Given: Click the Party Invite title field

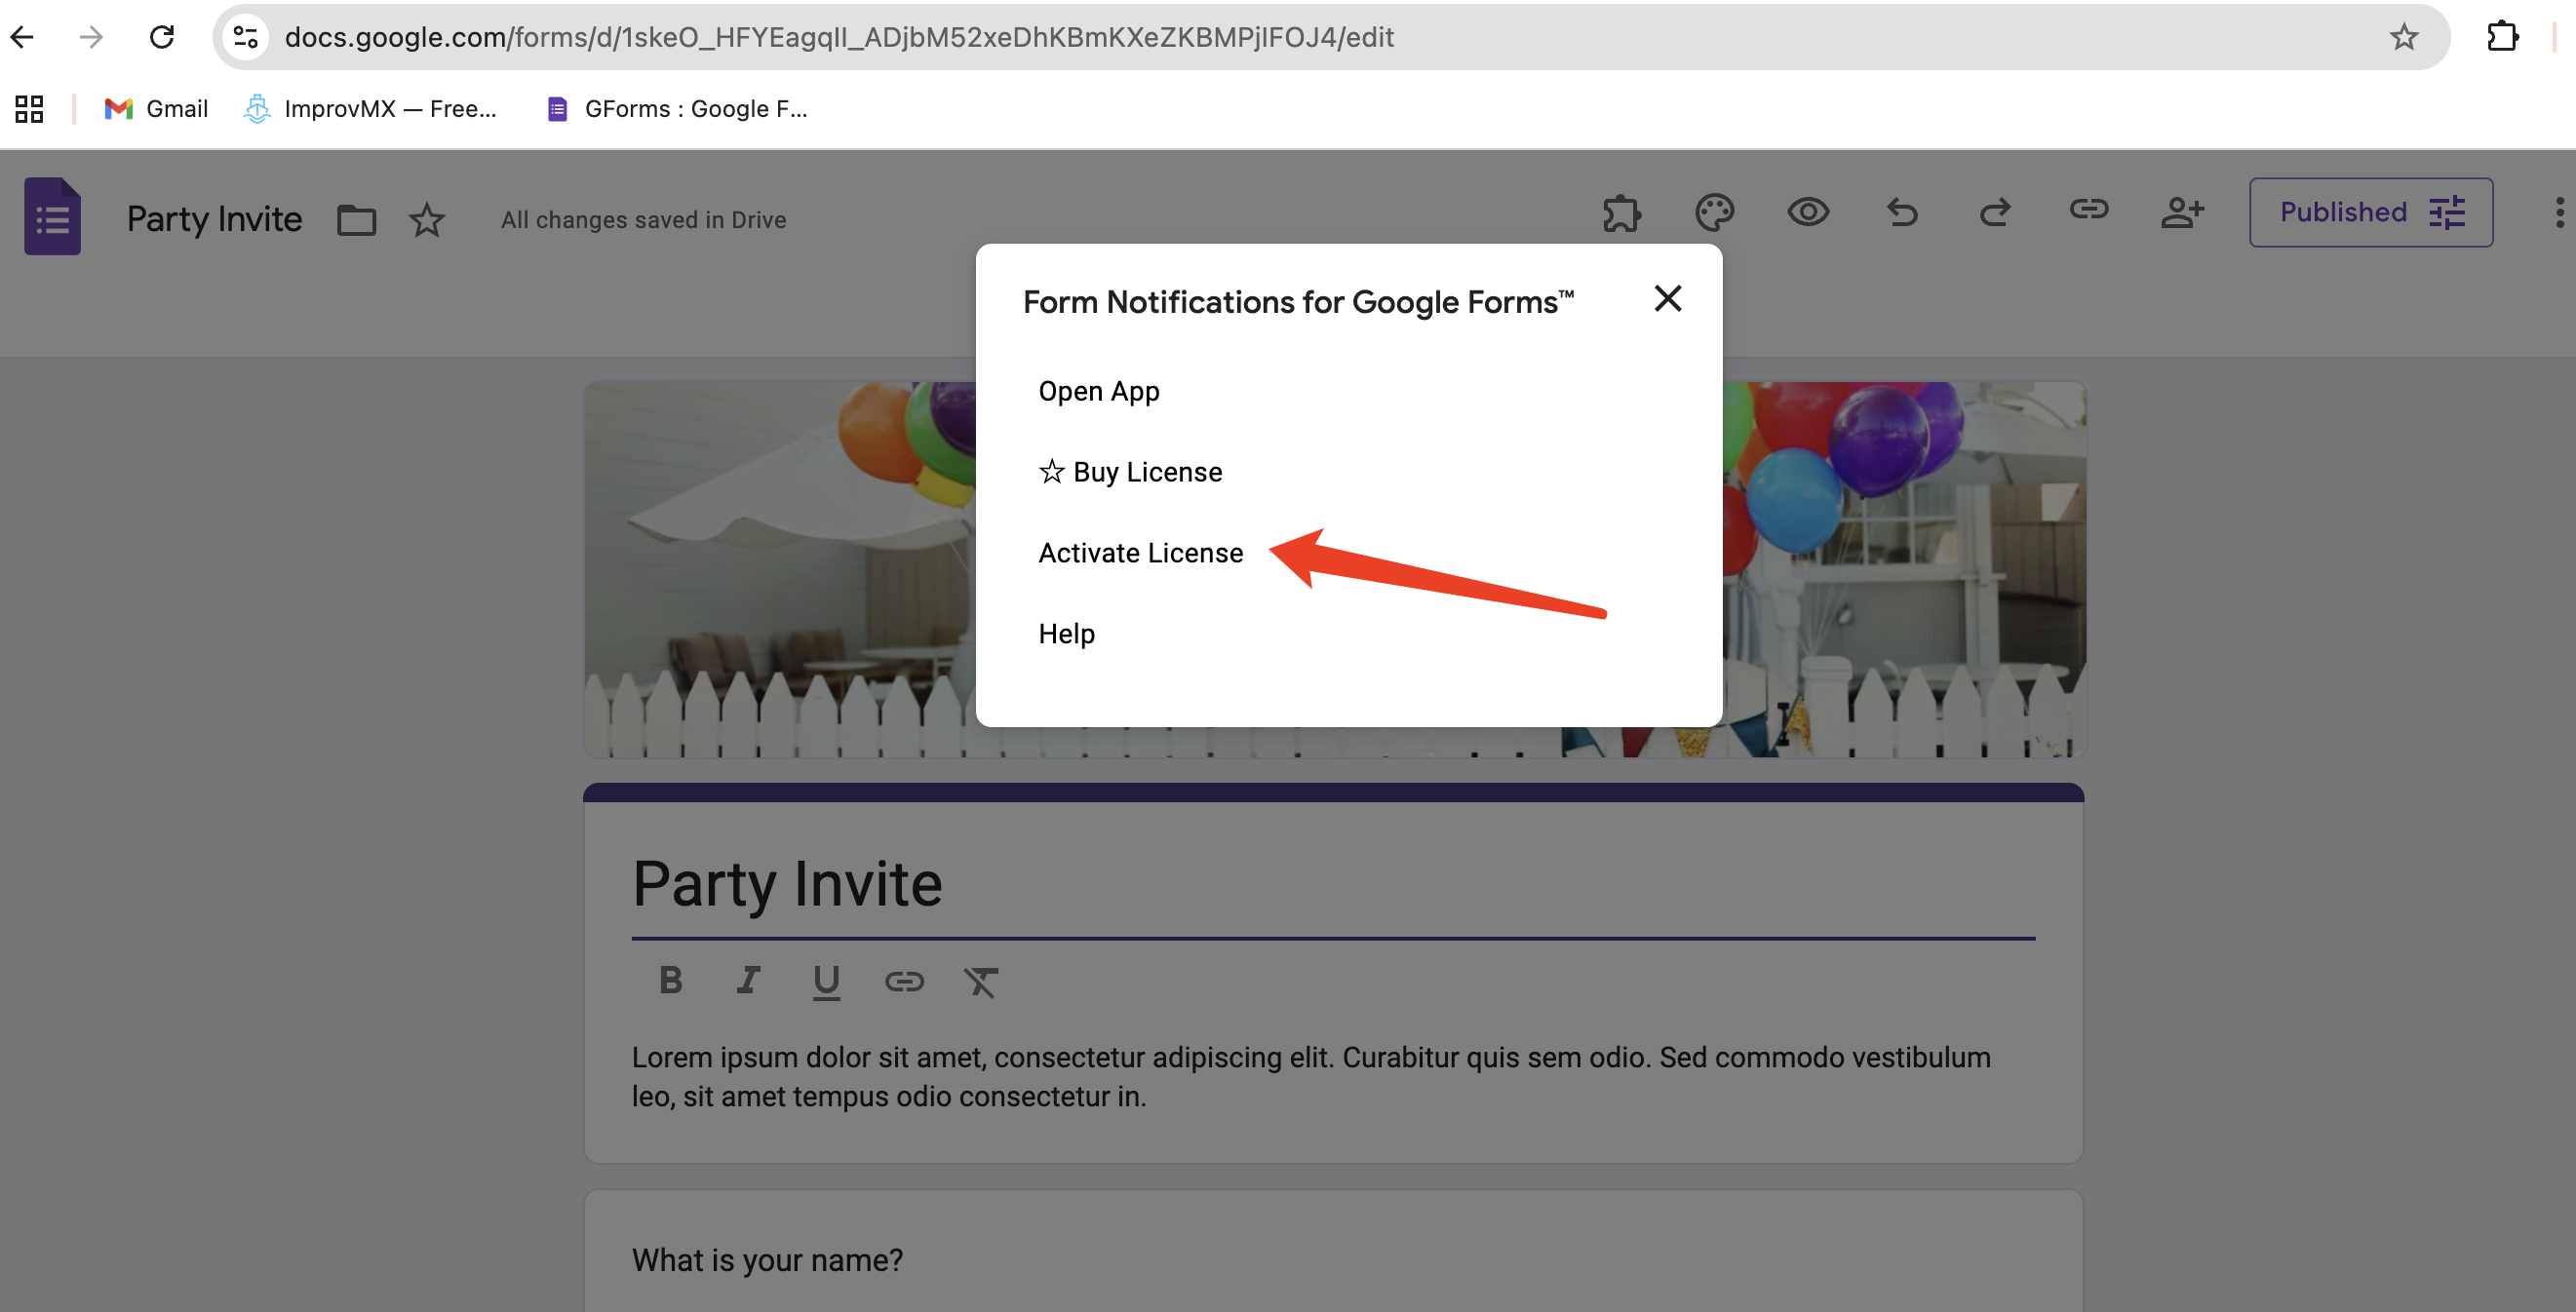Looking at the screenshot, I should [1332, 884].
